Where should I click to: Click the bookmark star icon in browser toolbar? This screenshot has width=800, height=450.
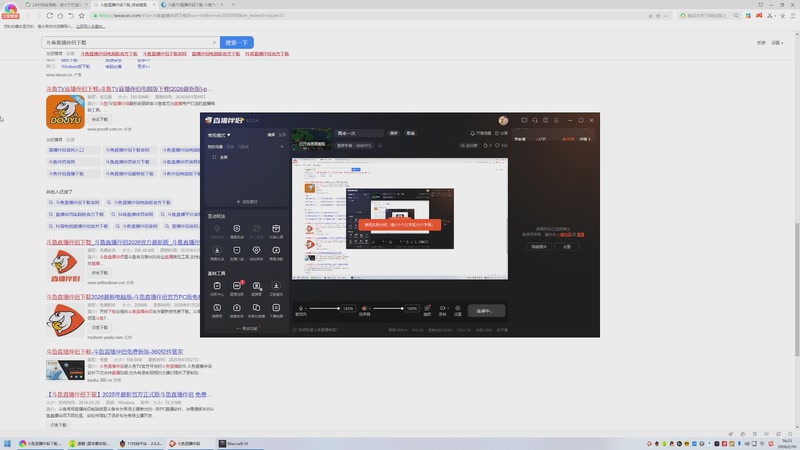(82, 15)
